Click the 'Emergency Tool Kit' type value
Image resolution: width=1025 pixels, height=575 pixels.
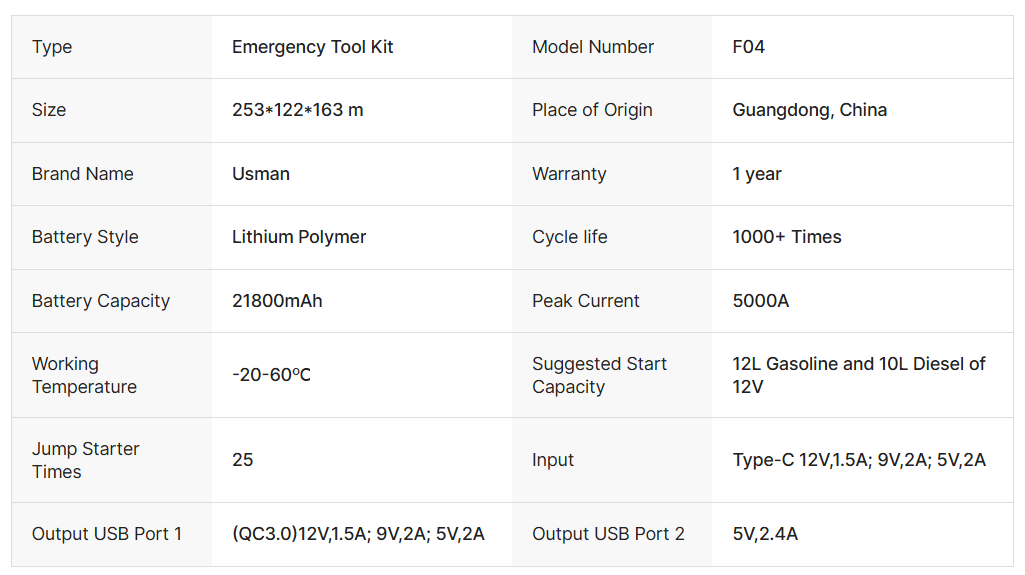click(312, 47)
